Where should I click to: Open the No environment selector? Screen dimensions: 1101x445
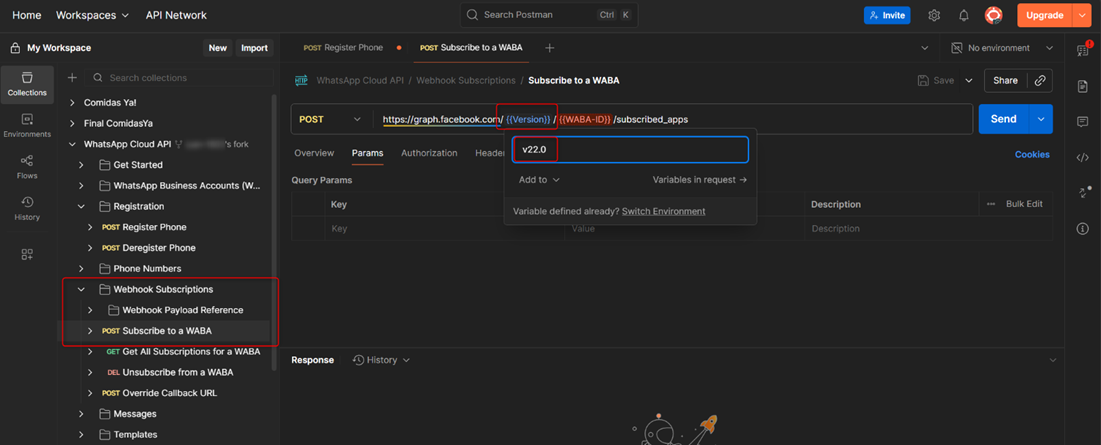tap(1002, 48)
